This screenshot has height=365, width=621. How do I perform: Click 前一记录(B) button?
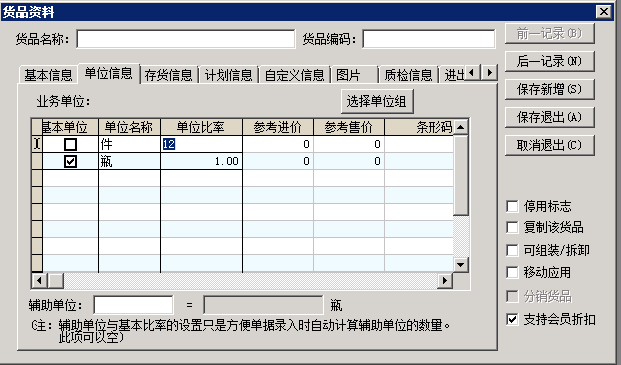tap(549, 34)
